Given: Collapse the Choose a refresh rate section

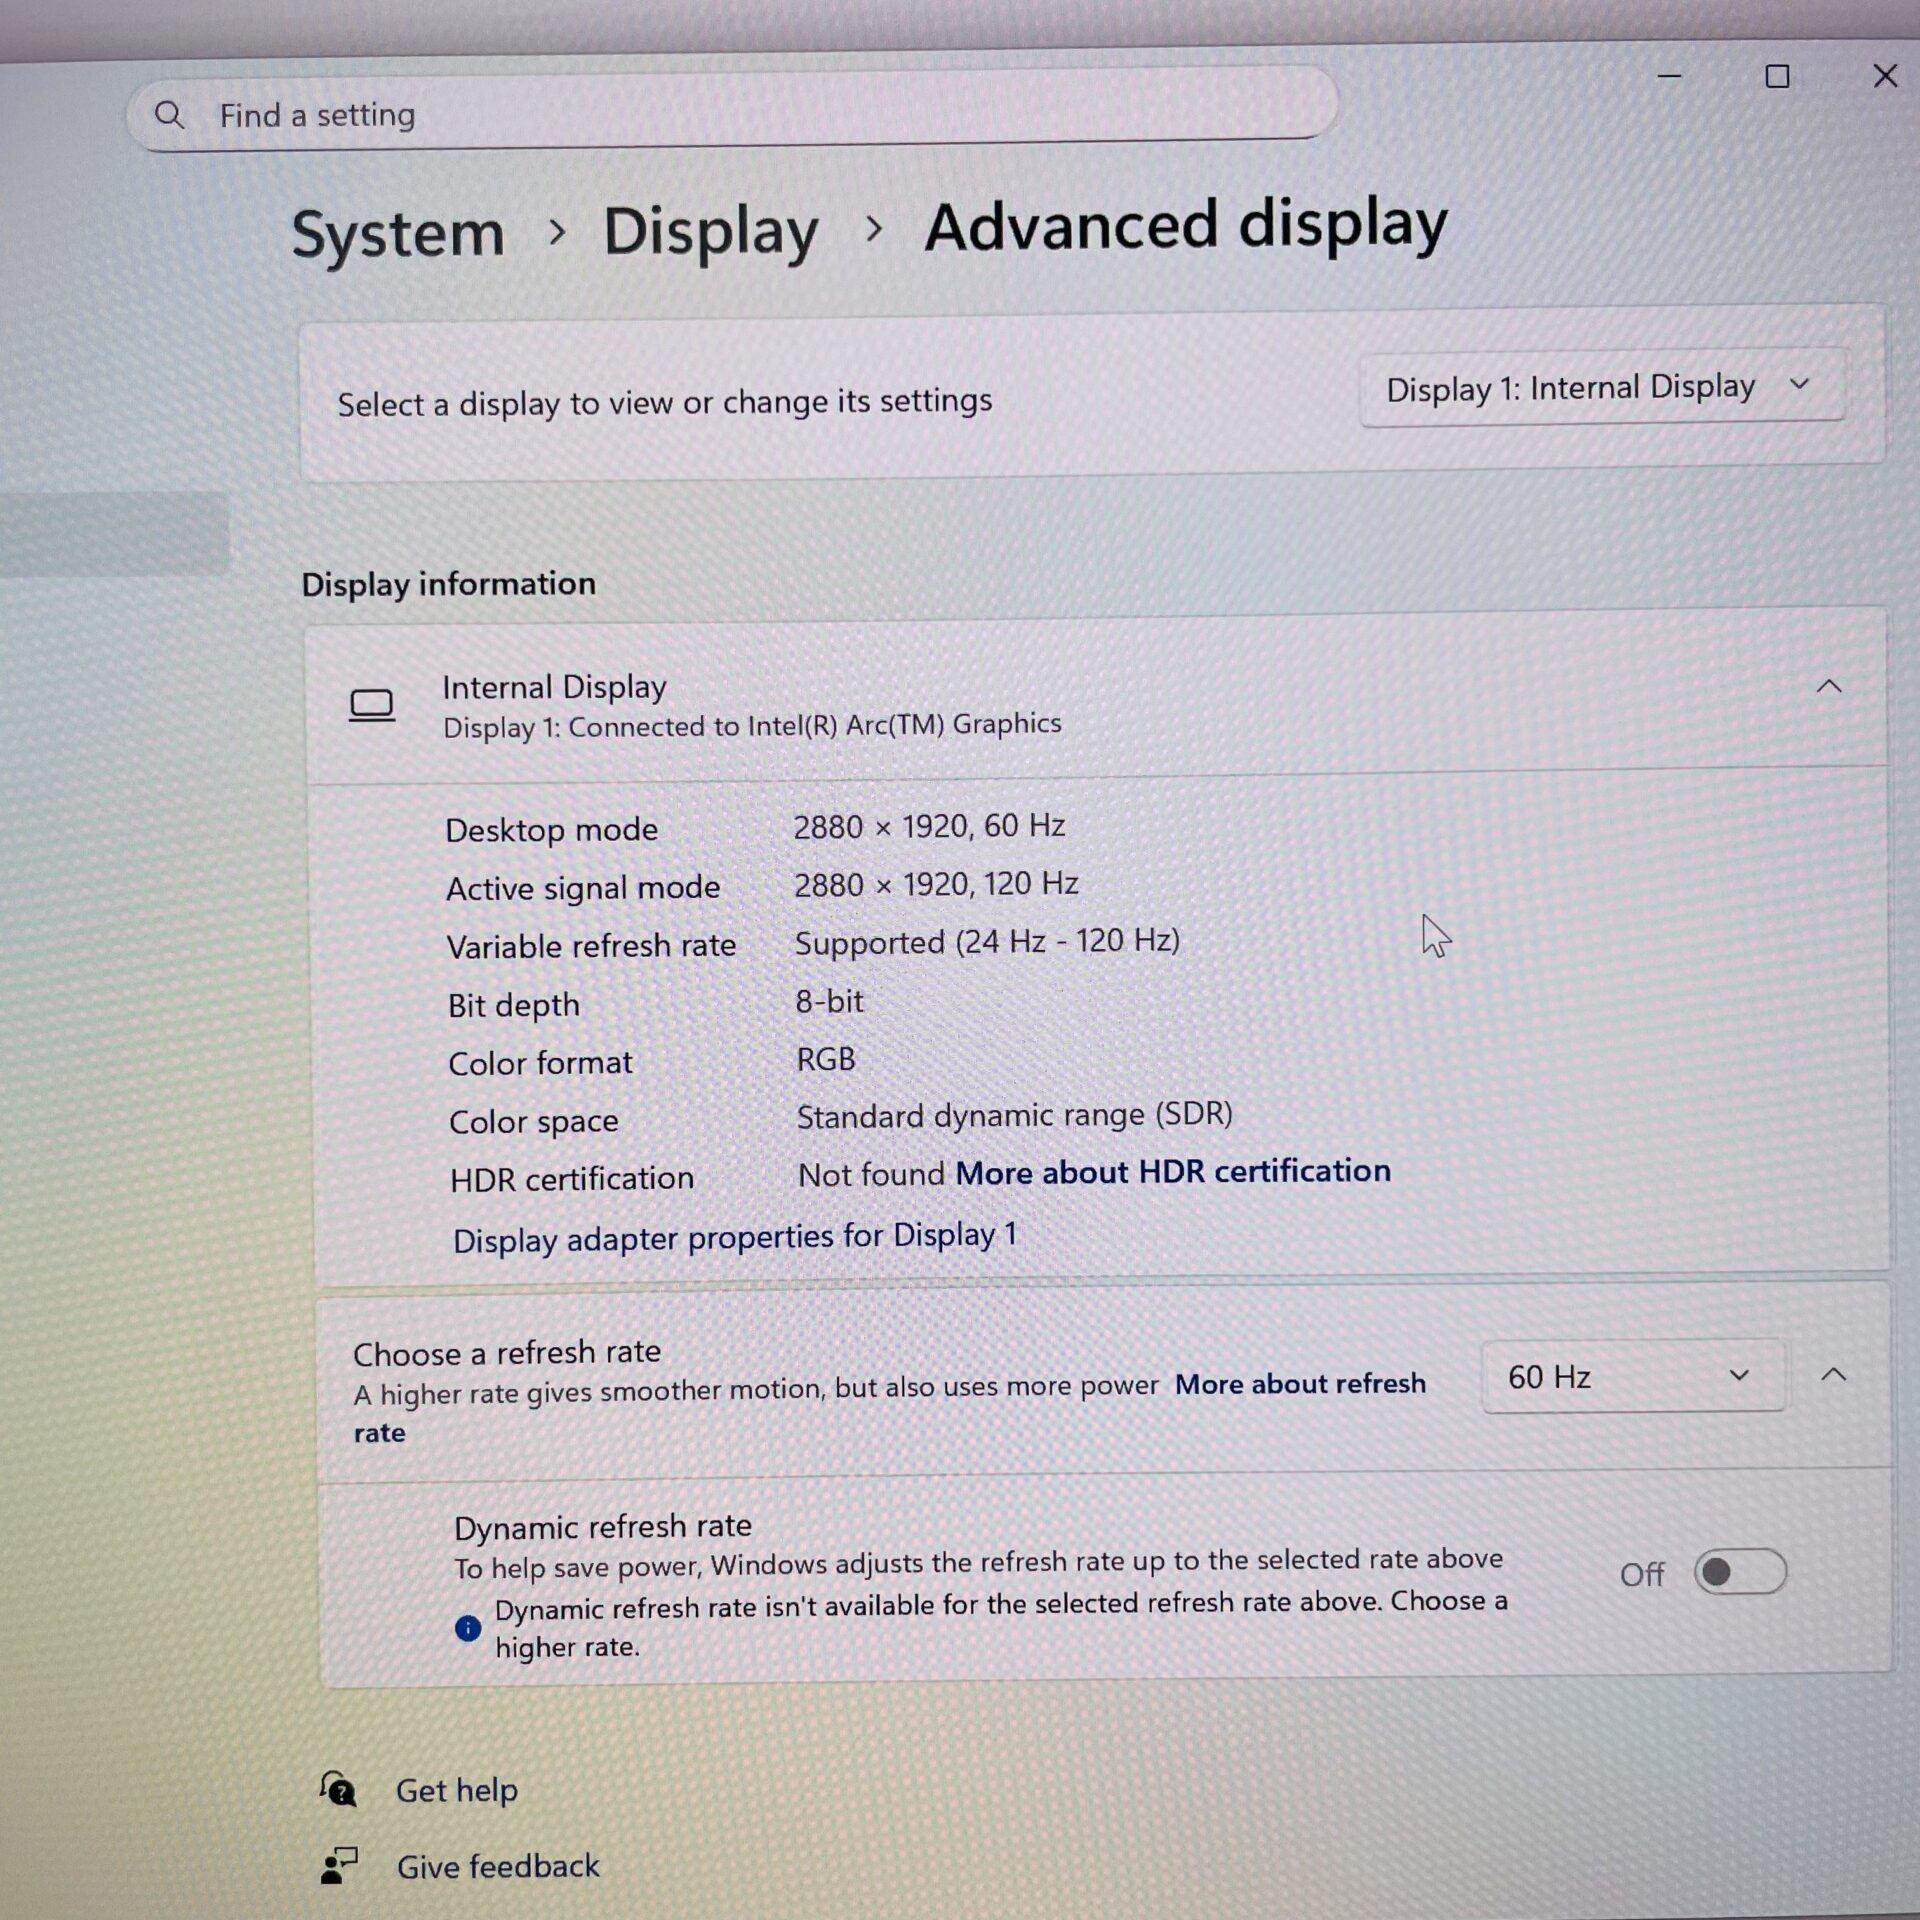Looking at the screenshot, I should tap(1833, 1375).
